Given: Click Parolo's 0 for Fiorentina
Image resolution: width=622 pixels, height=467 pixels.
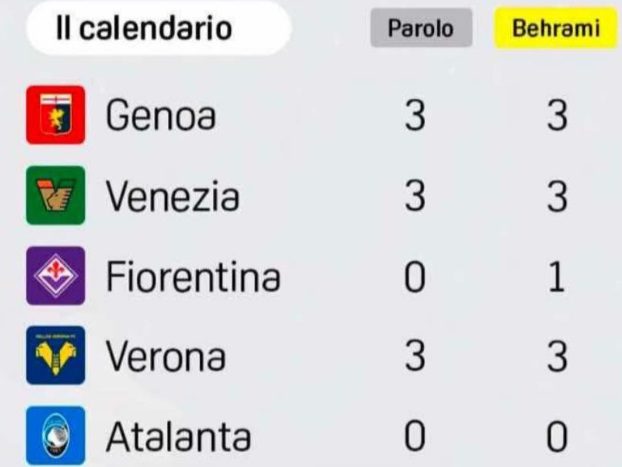Looking at the screenshot, I should (x=415, y=277).
